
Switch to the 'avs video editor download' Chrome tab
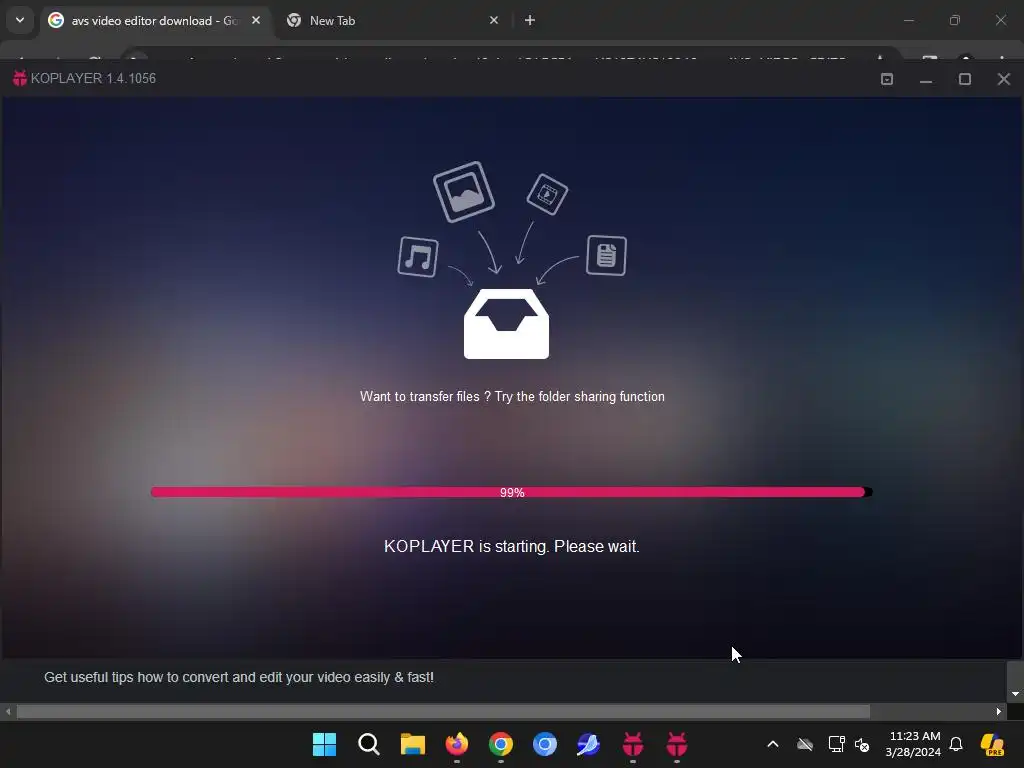pos(155,21)
